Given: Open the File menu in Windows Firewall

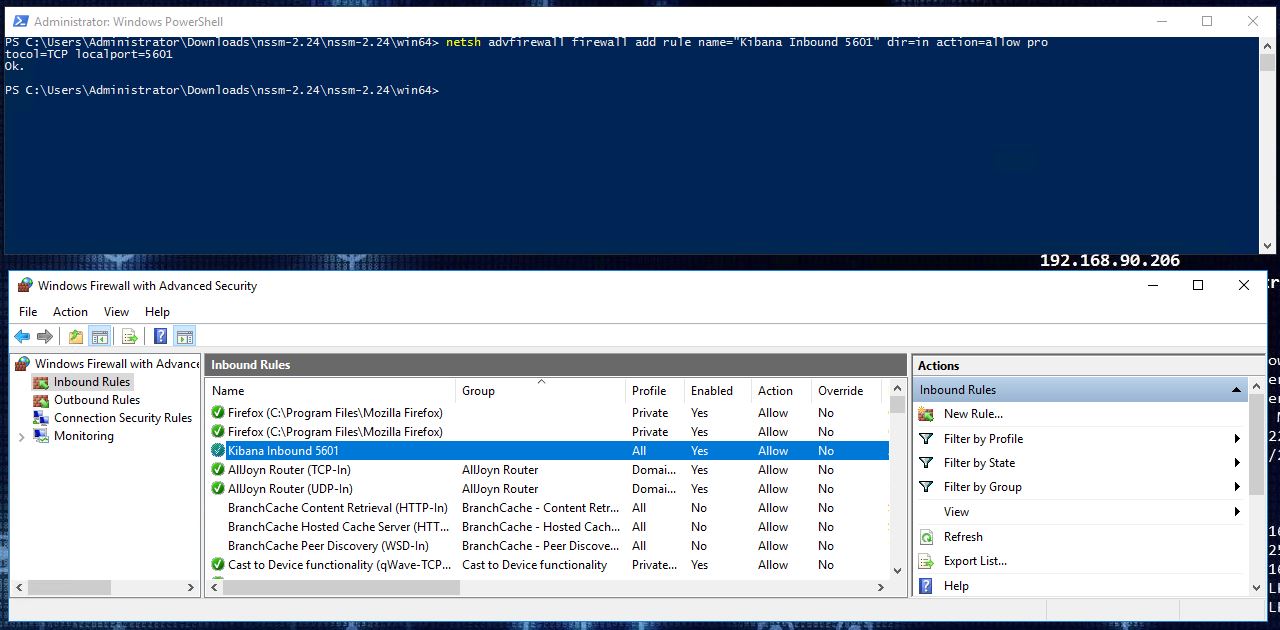Looking at the screenshot, I should 28,312.
